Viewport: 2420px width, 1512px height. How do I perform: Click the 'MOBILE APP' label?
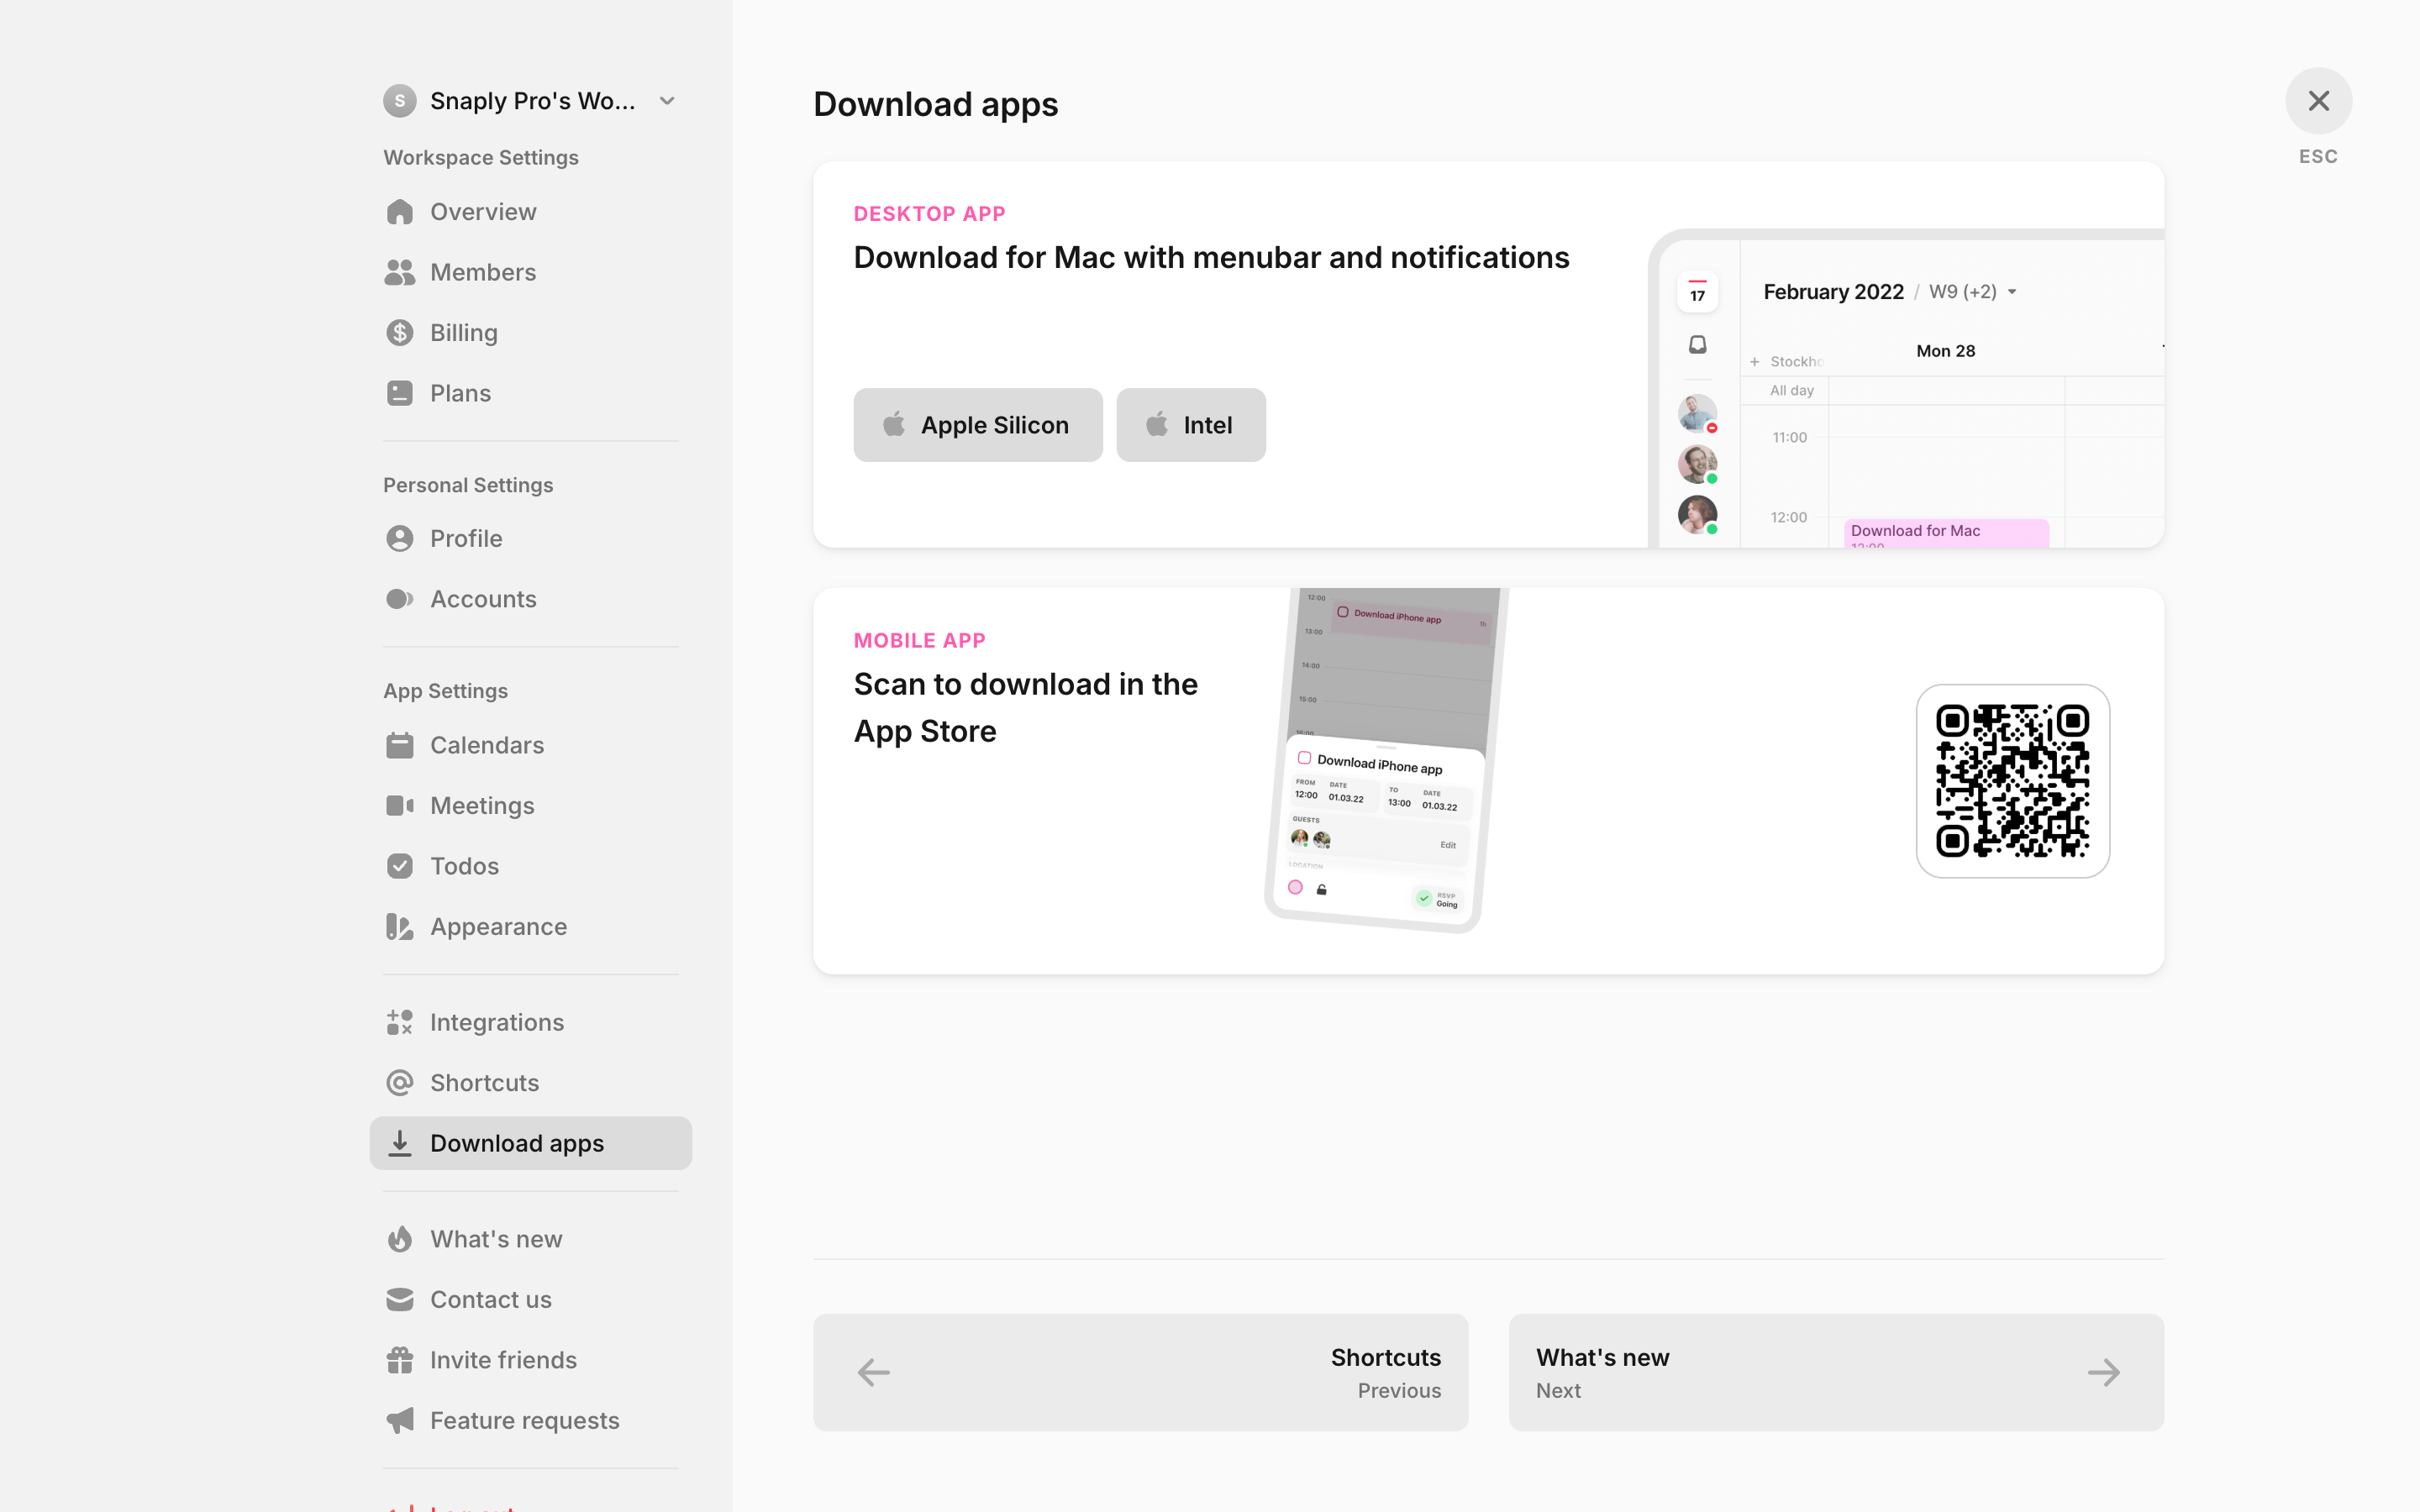coord(920,641)
